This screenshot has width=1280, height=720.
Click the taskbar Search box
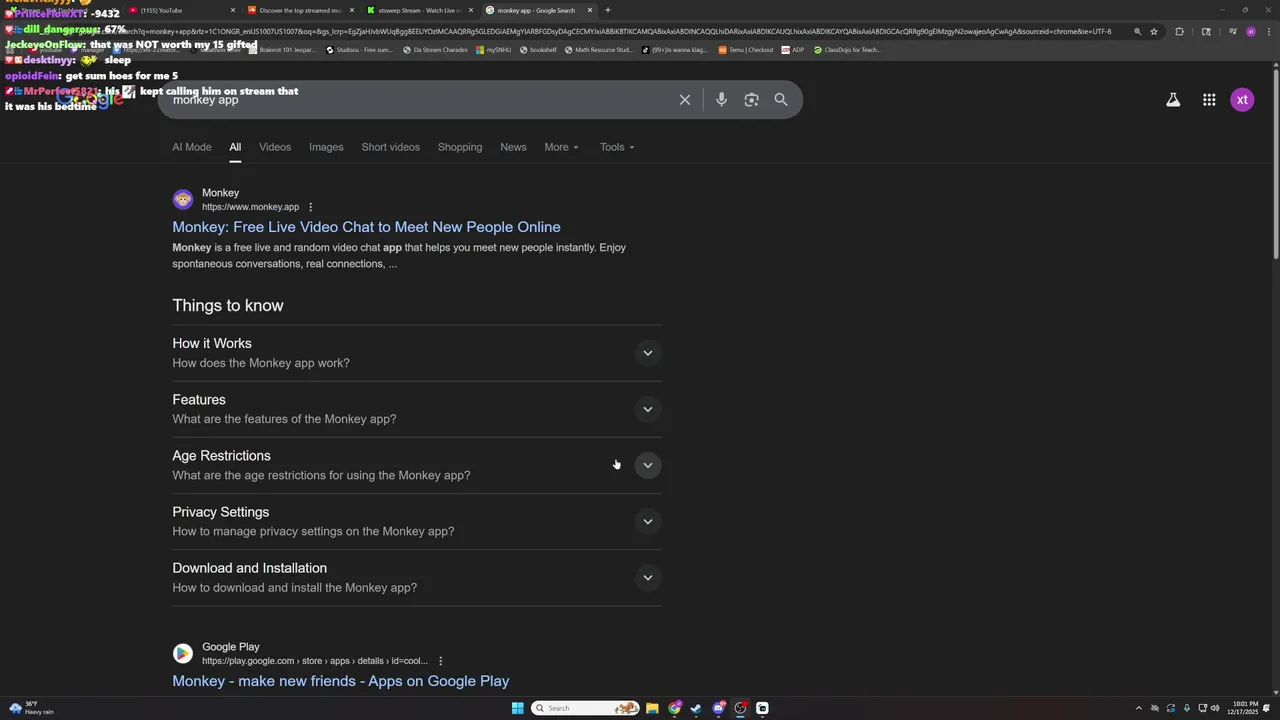click(586, 708)
